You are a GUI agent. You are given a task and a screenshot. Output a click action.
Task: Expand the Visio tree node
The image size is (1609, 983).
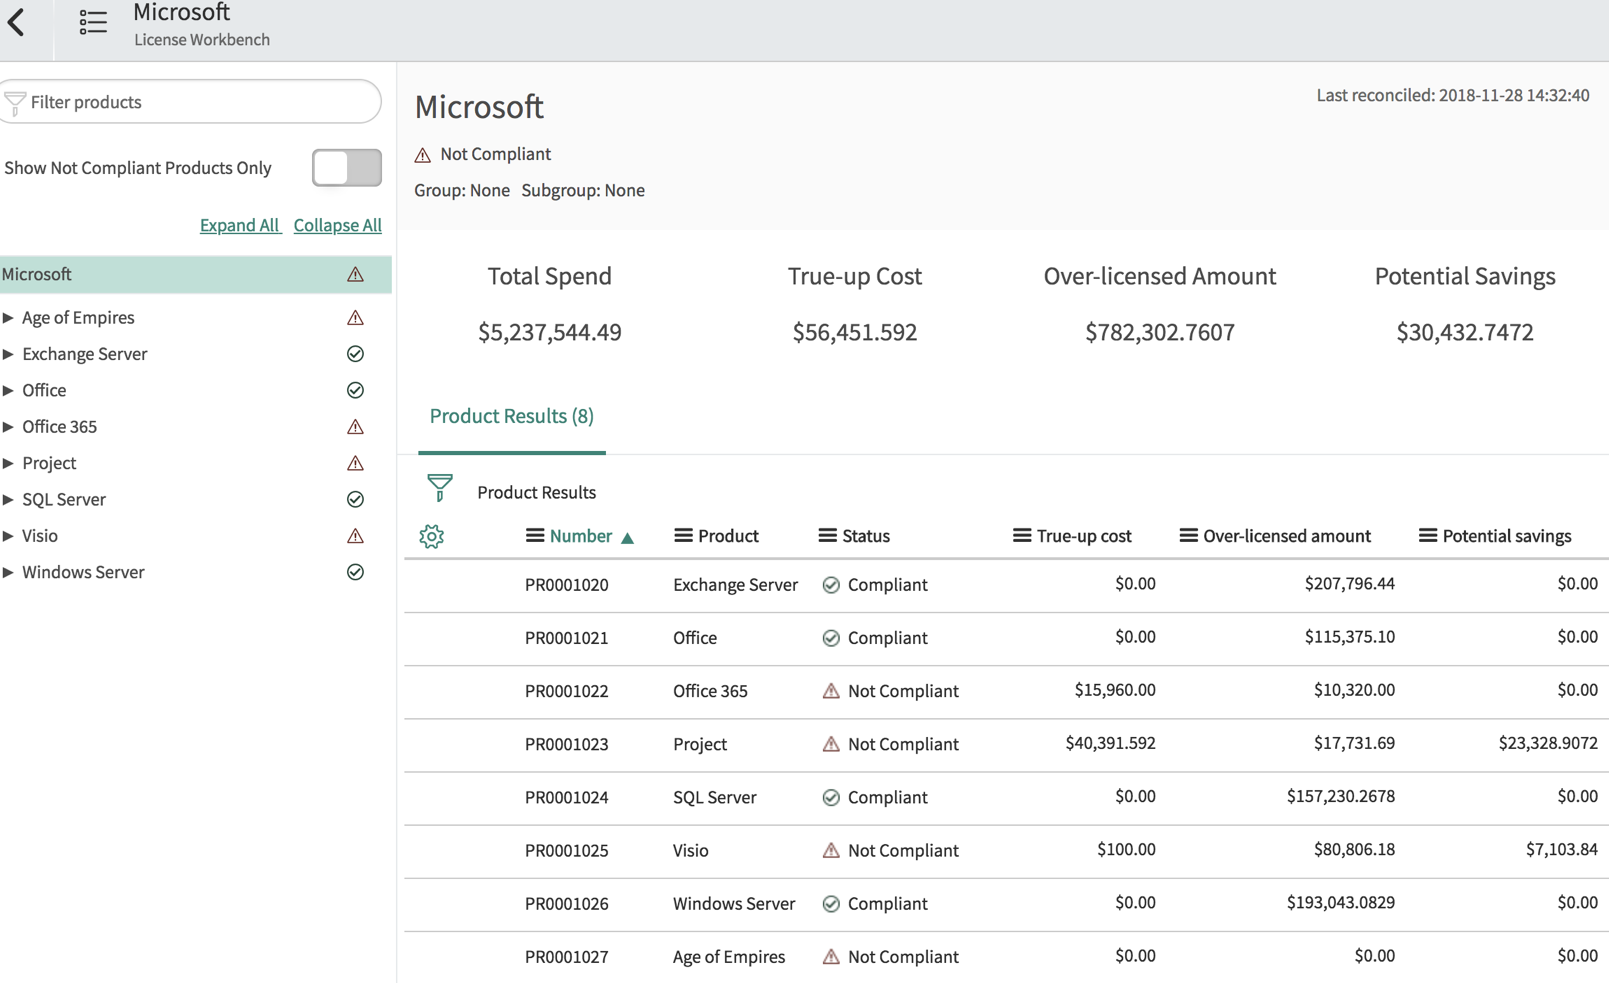coord(8,536)
